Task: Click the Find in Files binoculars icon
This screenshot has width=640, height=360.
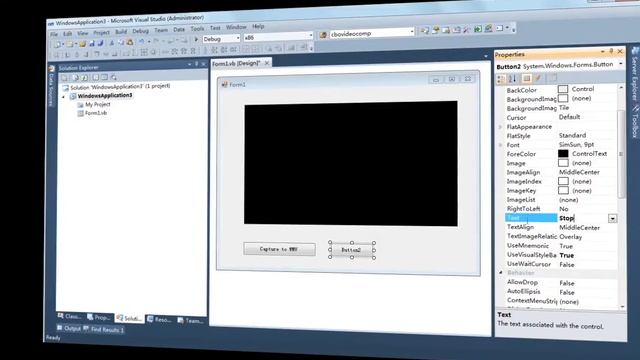Action: tap(323, 35)
